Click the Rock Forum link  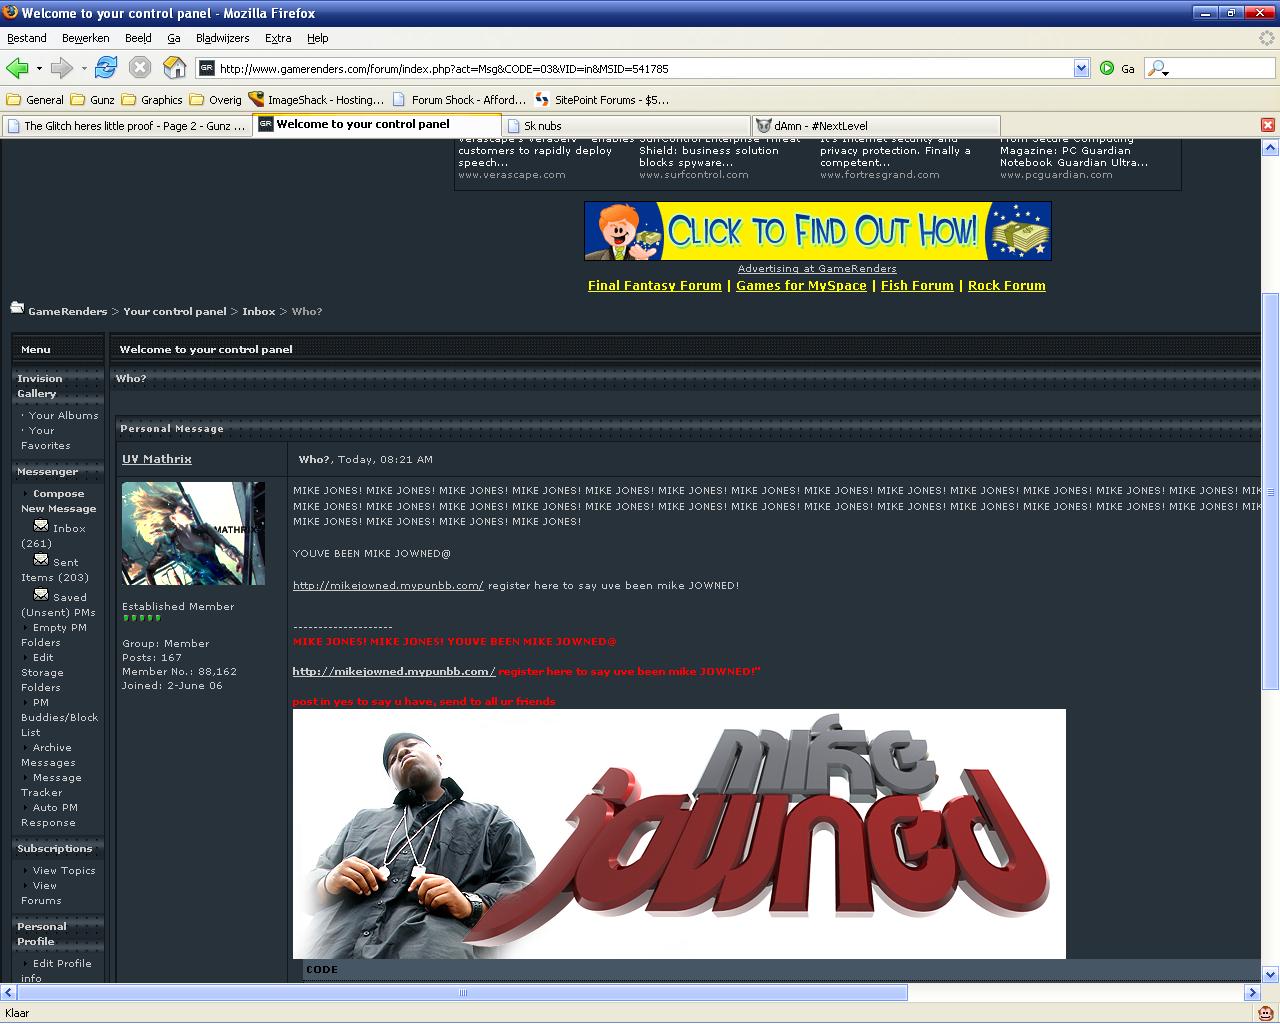(1007, 285)
